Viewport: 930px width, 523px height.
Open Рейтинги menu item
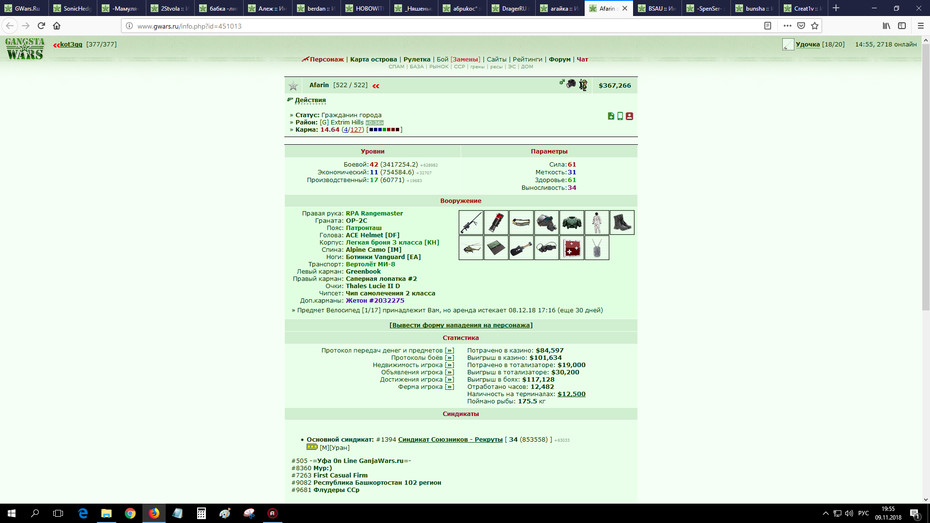click(x=527, y=59)
